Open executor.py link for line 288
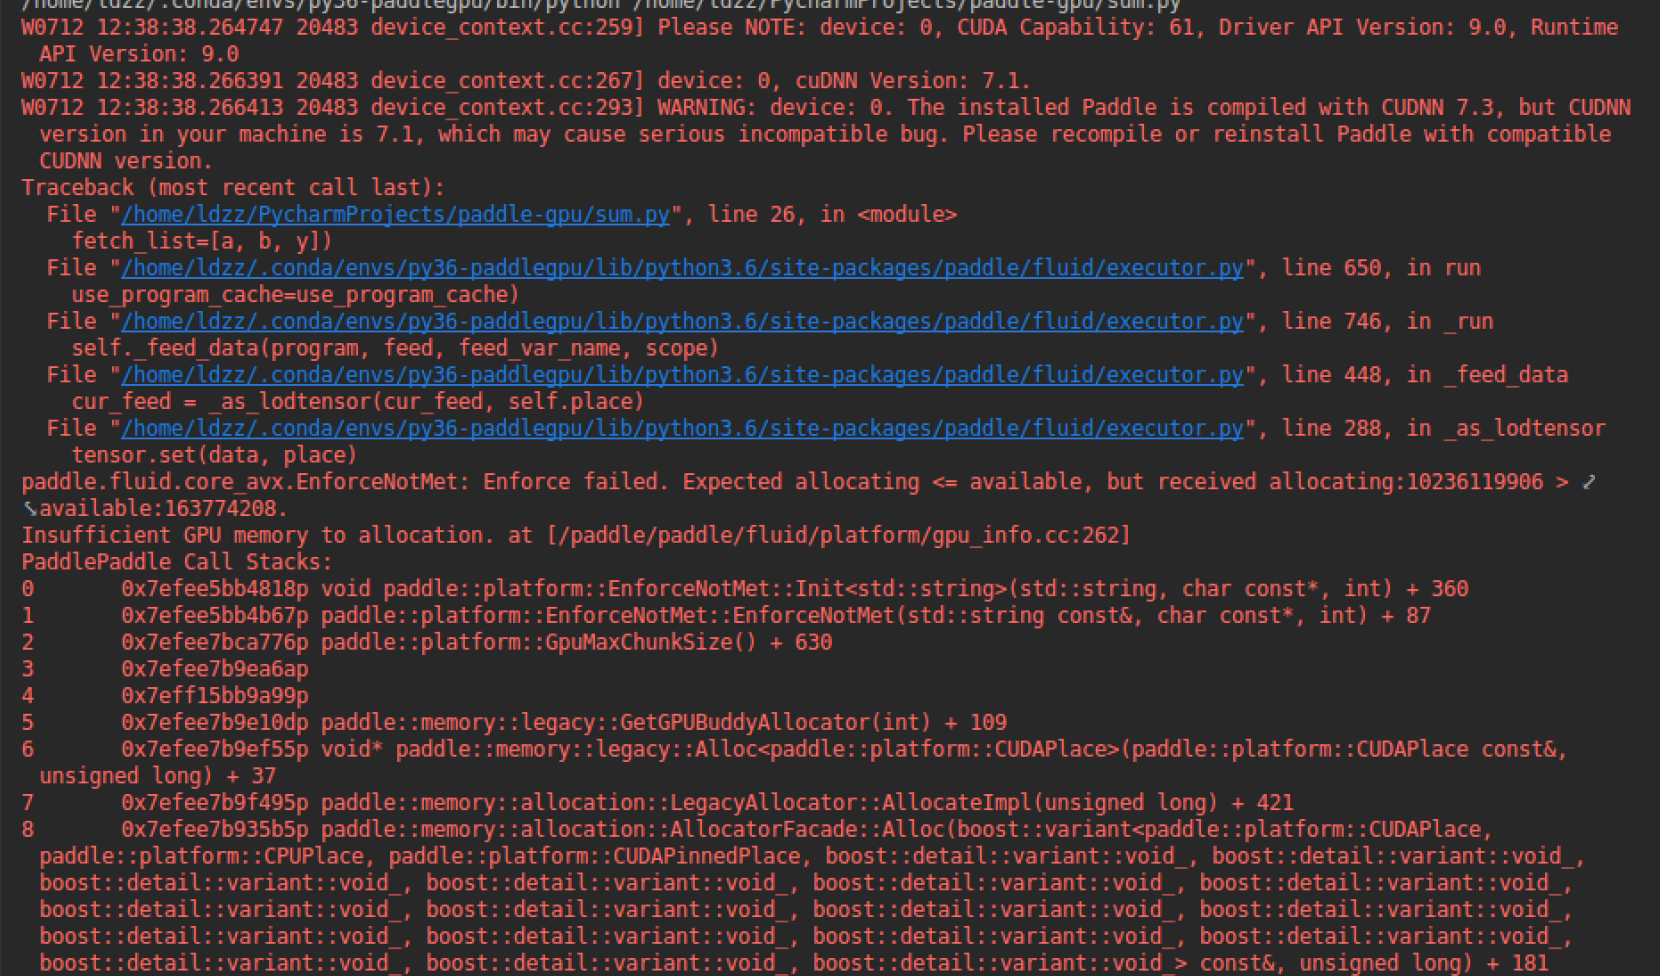The width and height of the screenshot is (1660, 976). pyautogui.click(x=683, y=428)
